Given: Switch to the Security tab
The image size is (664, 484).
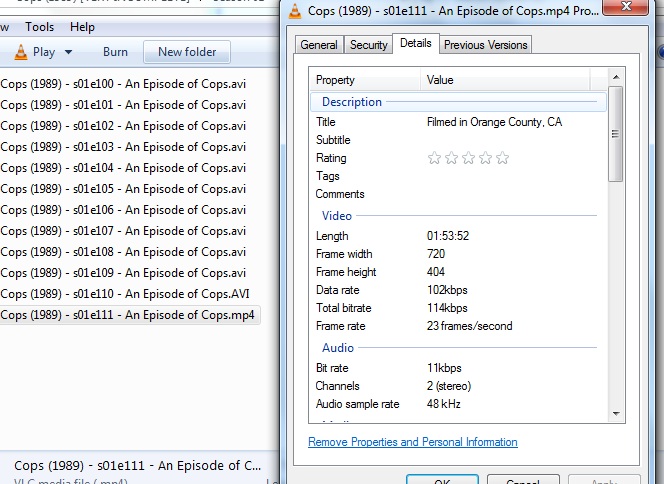Looking at the screenshot, I should click(368, 45).
